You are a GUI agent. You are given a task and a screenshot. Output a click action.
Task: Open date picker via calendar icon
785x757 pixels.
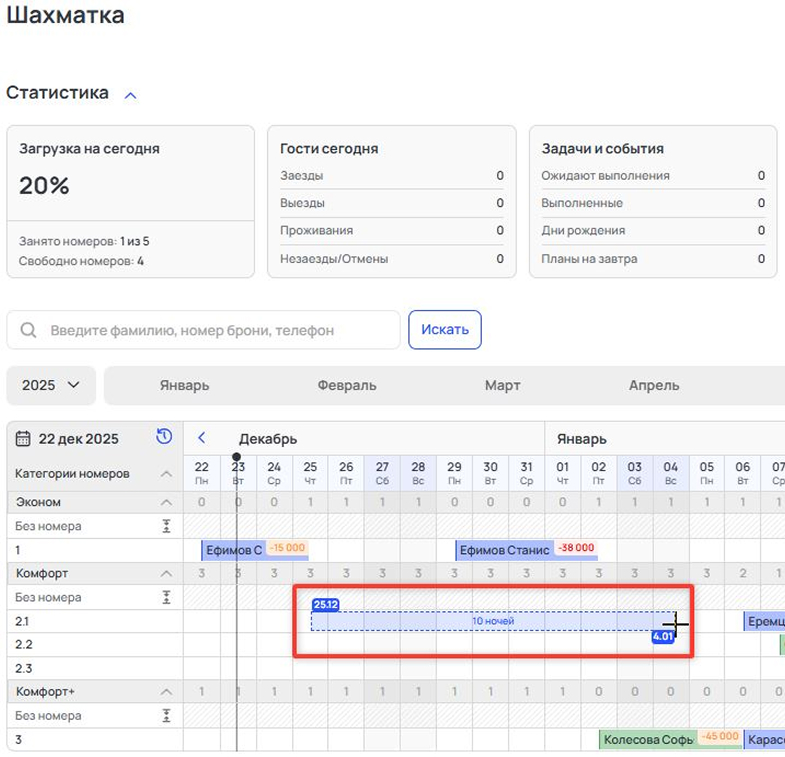coord(23,438)
